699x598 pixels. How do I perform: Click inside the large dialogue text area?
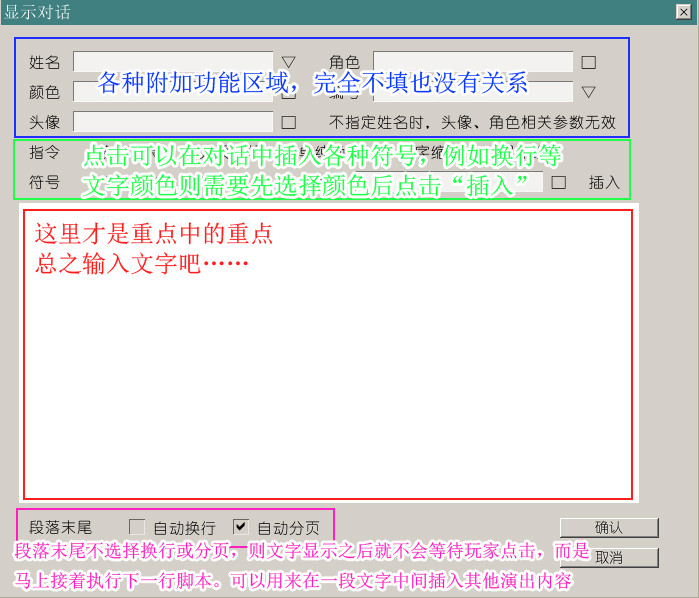coord(328,355)
